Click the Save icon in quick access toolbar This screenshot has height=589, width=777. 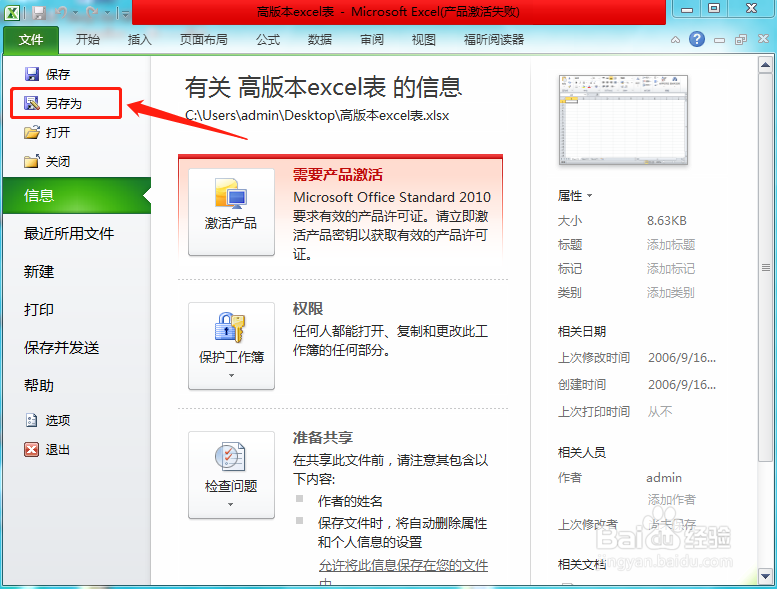tap(39, 12)
